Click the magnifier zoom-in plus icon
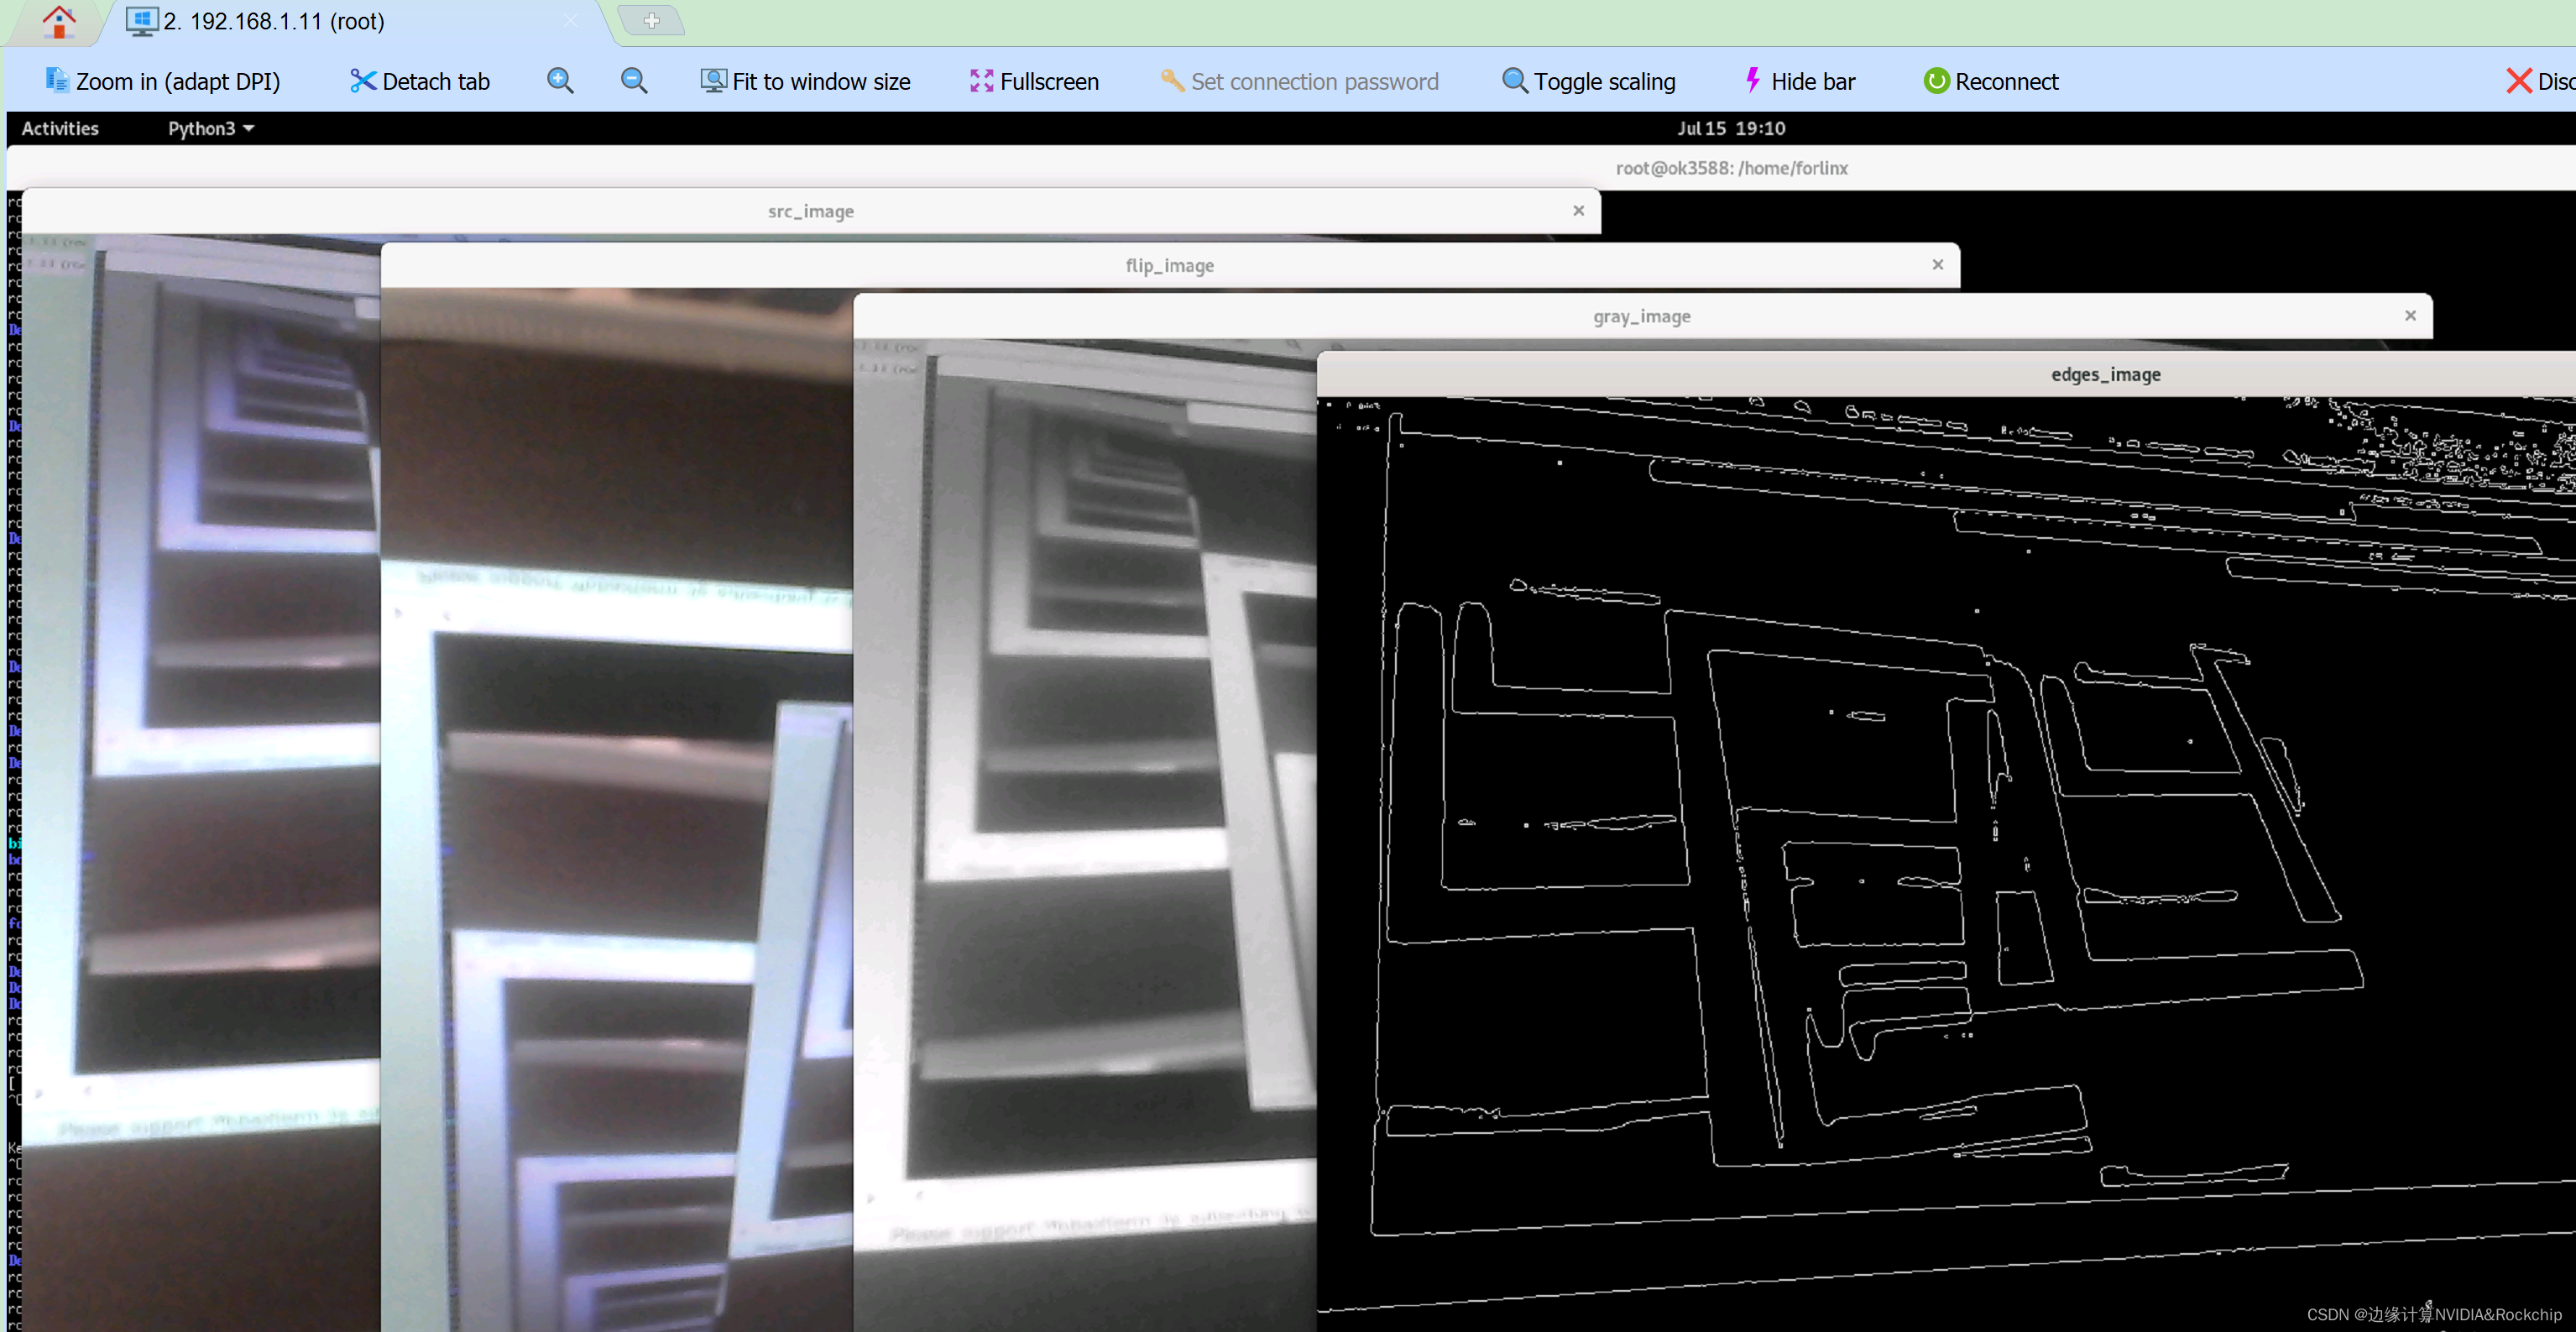This screenshot has width=2576, height=1332. tap(560, 80)
